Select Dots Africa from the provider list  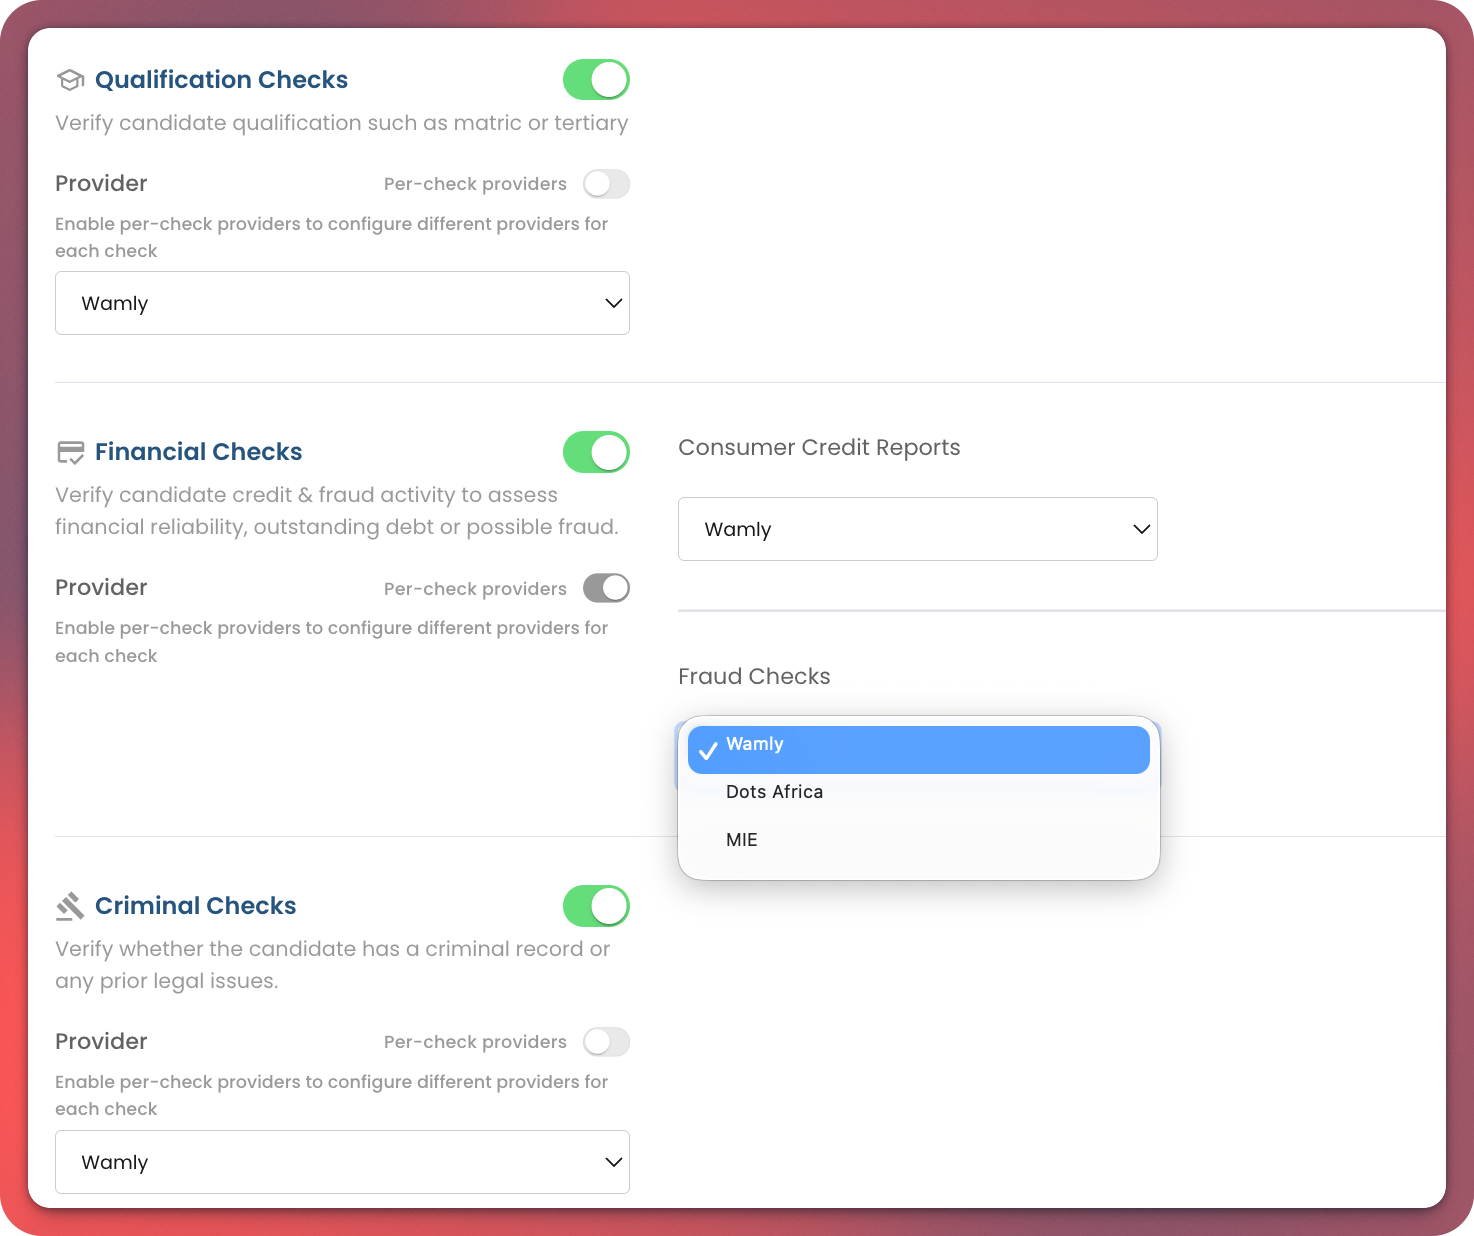coord(775,792)
